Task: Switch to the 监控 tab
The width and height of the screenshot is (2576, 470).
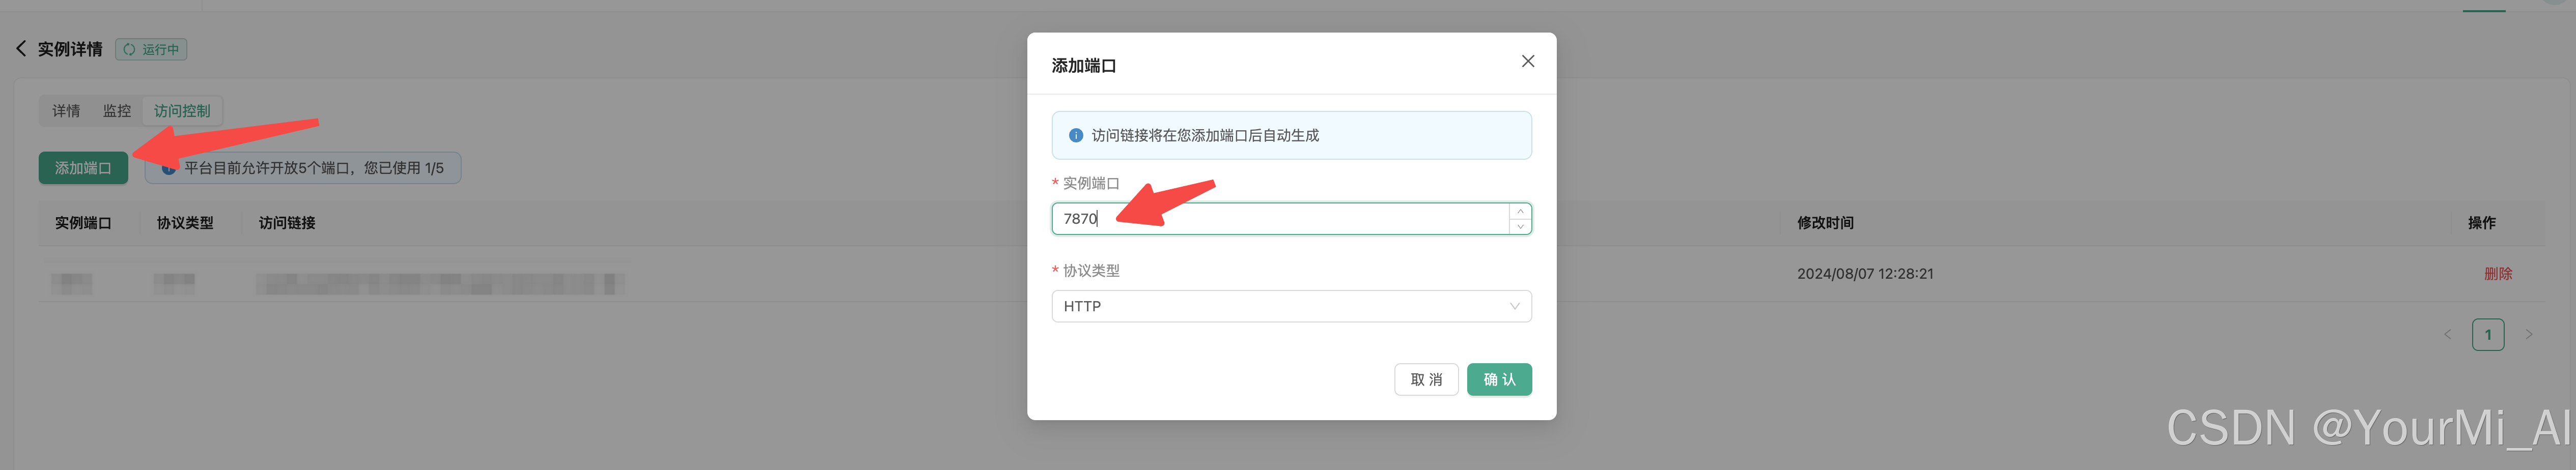Action: 117,110
